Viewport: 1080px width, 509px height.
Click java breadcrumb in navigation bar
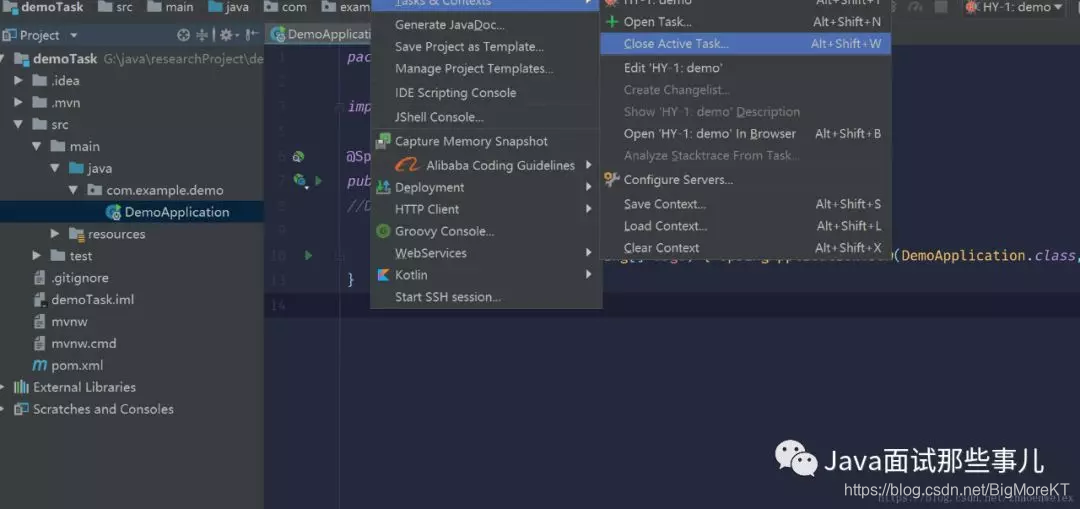(x=229, y=8)
